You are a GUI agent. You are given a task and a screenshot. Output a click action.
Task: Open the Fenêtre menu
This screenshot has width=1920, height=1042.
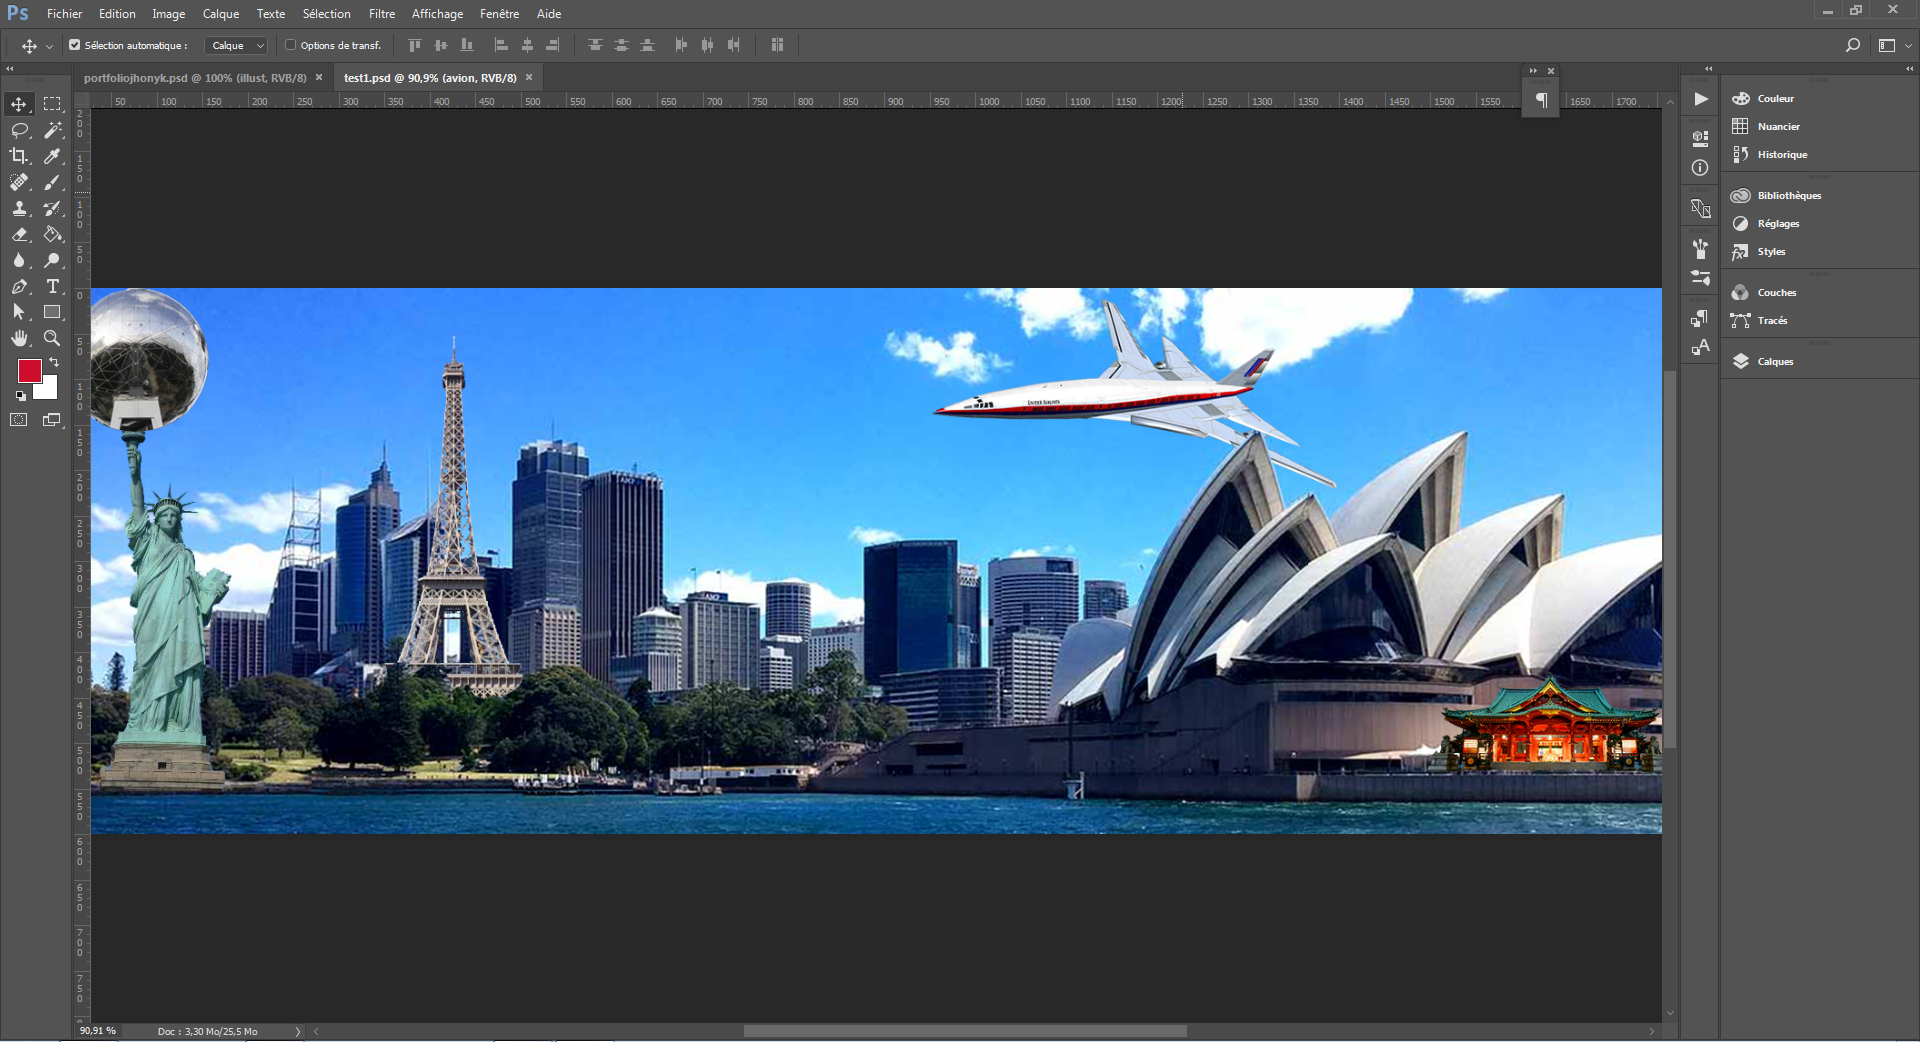[x=499, y=14]
